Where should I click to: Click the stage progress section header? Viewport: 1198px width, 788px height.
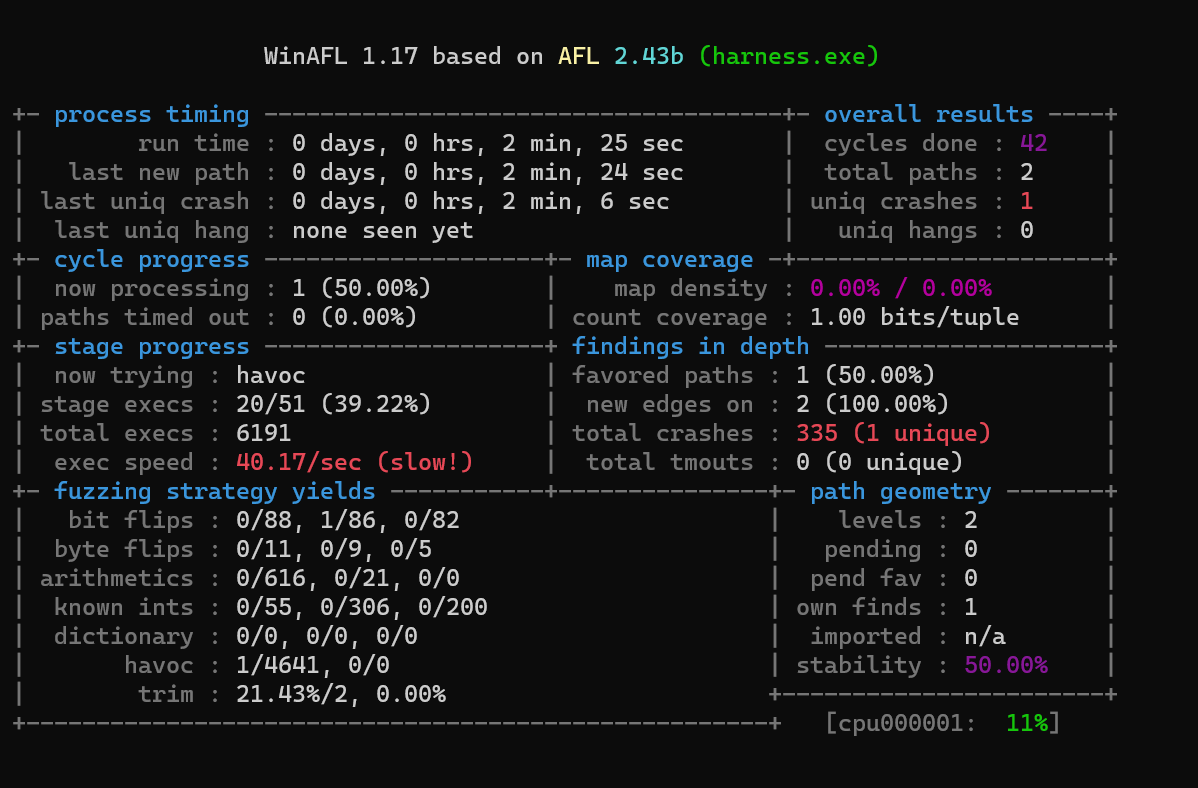point(151,347)
